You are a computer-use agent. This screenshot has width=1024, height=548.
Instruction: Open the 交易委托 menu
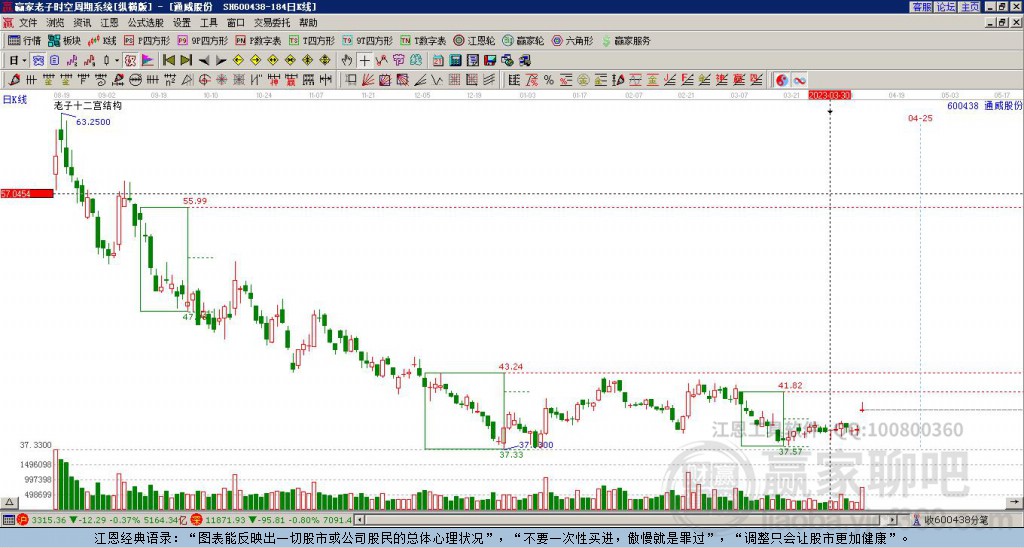tap(272, 23)
